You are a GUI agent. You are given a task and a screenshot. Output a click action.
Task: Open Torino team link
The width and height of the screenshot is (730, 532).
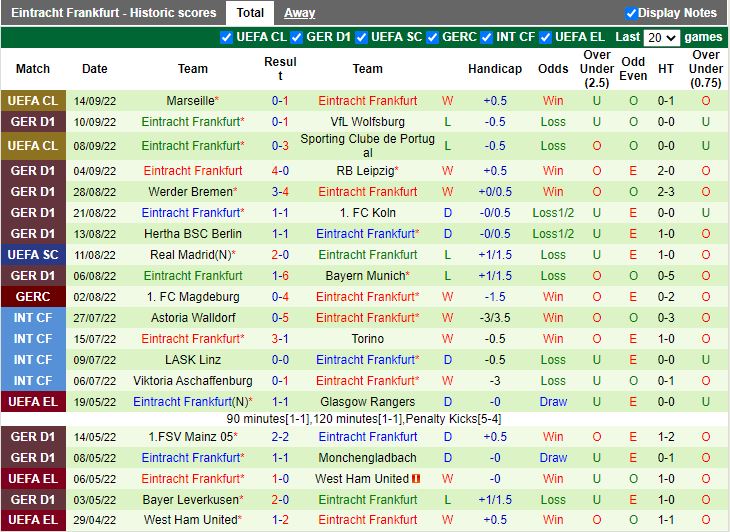(367, 338)
